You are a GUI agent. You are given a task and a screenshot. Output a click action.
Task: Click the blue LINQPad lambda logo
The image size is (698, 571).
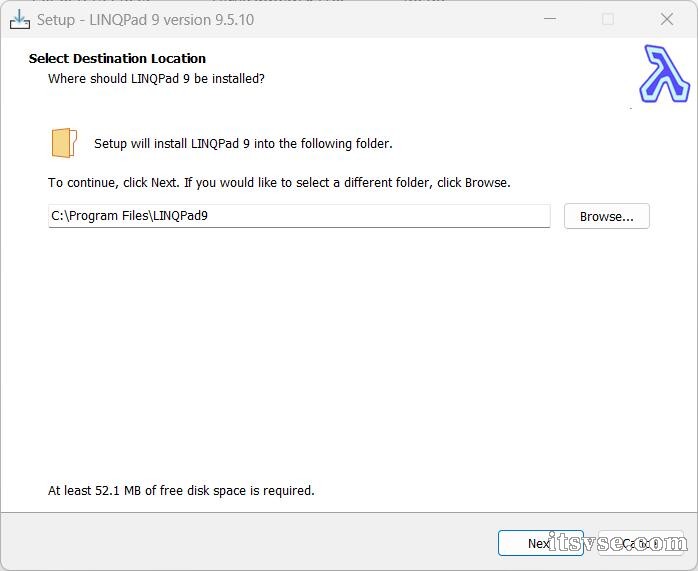tap(664, 75)
